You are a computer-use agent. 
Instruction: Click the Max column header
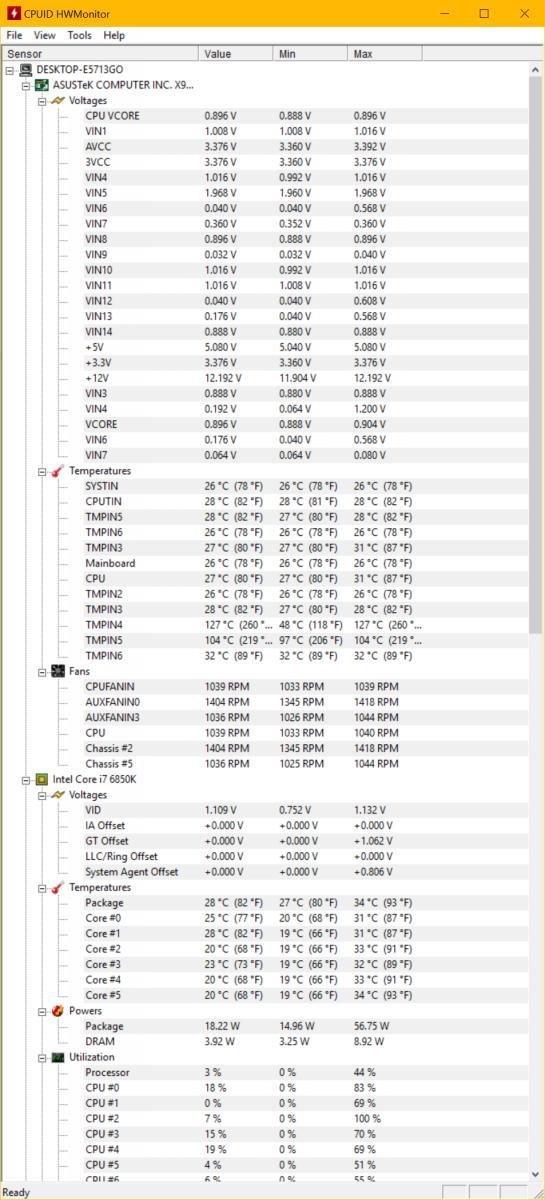[385, 54]
